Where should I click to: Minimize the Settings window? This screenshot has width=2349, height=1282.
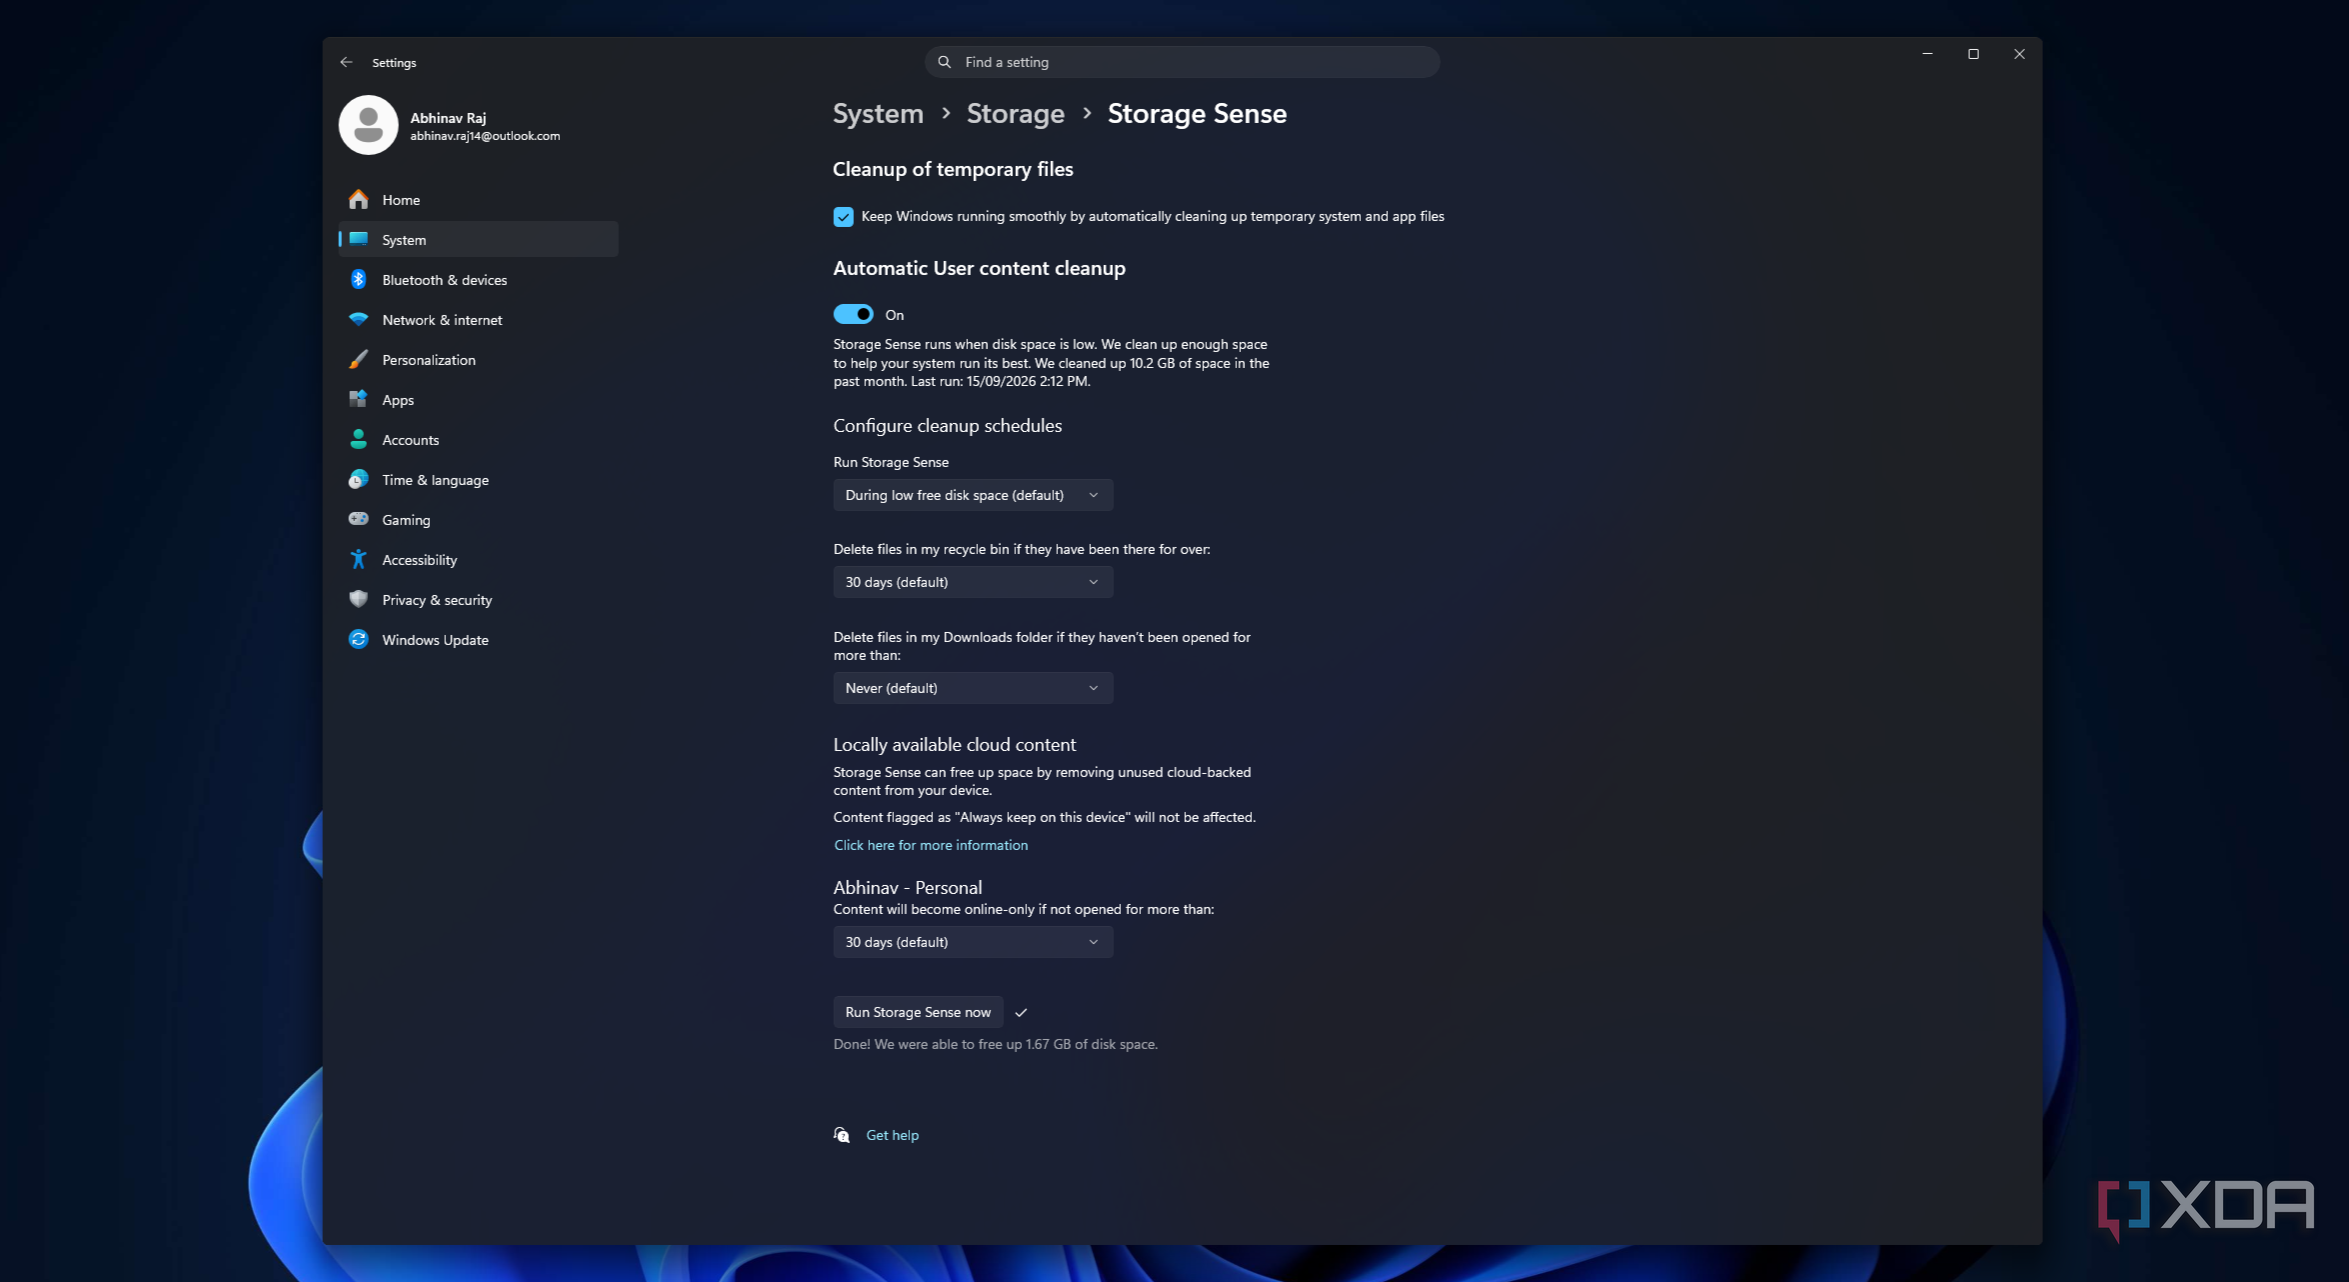tap(1927, 54)
